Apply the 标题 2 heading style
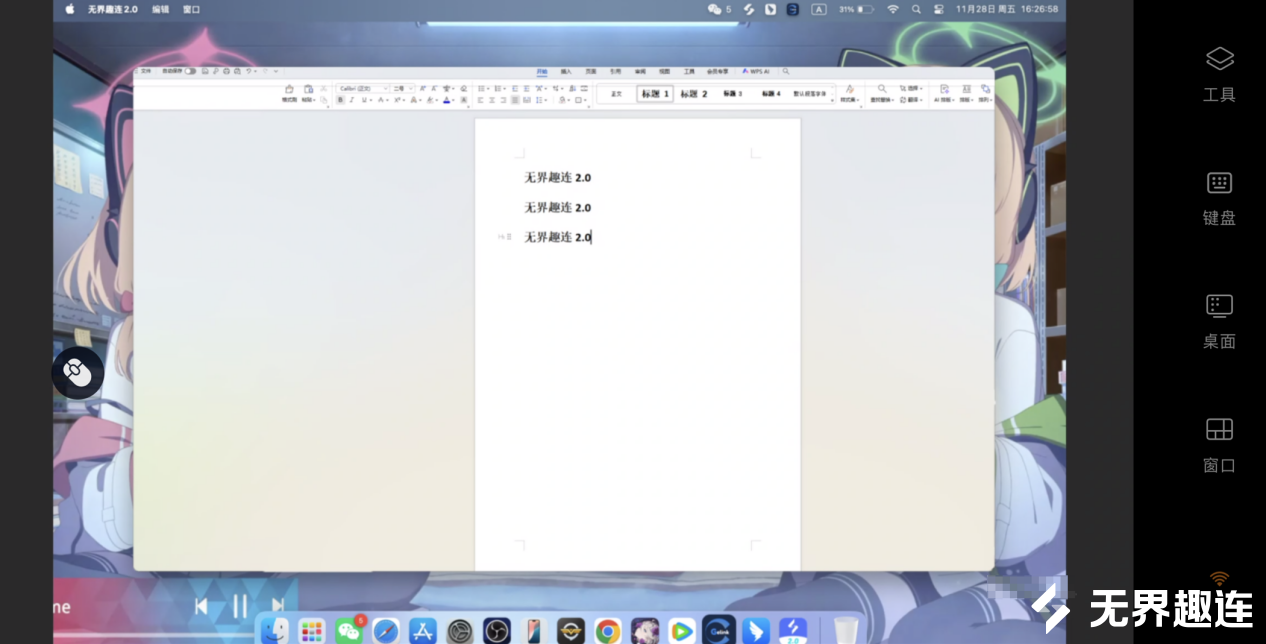Screen dimensions: 1266x644 pos(693,94)
